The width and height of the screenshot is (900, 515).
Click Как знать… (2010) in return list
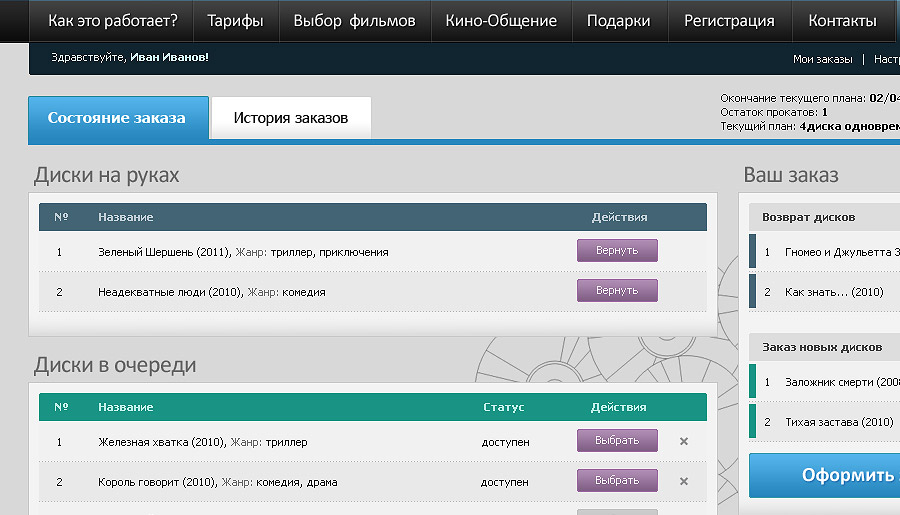point(834,292)
